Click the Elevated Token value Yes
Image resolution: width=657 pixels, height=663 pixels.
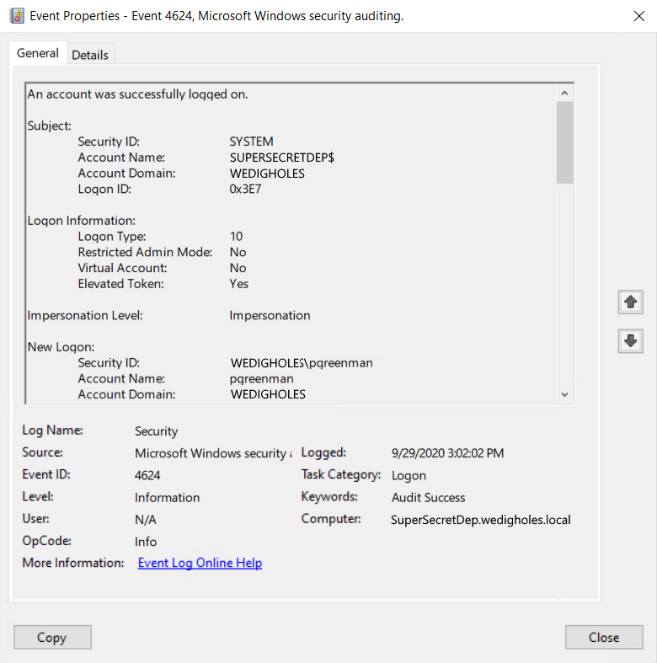click(239, 284)
